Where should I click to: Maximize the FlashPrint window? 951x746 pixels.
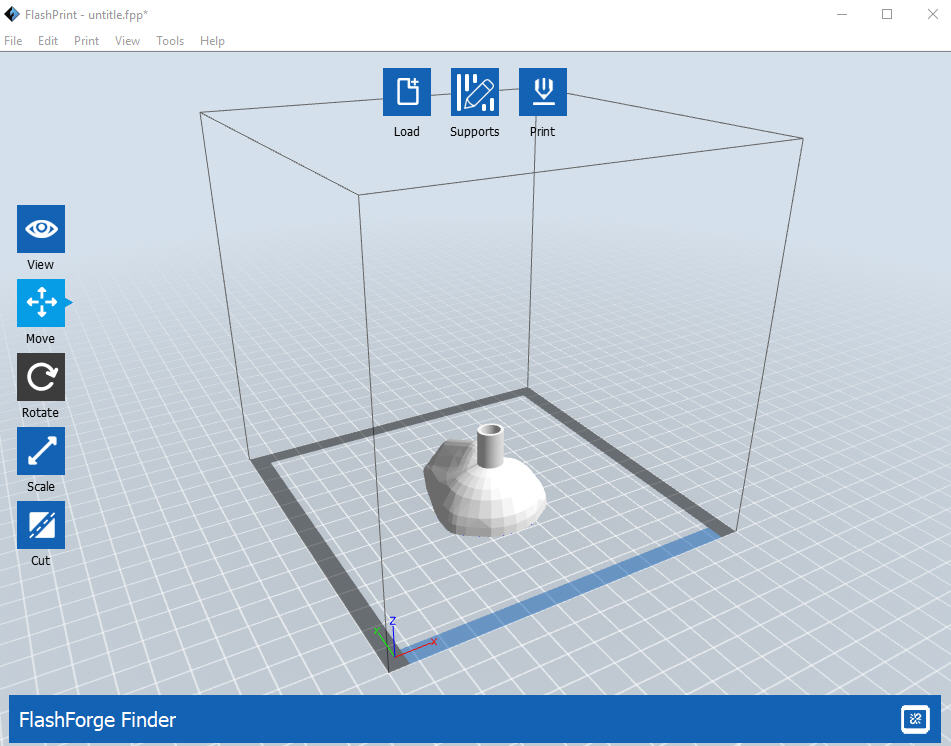887,14
